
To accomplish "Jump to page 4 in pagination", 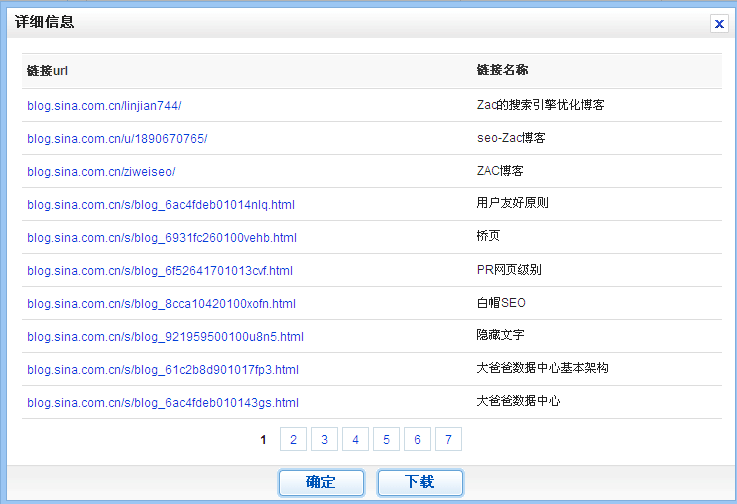I will click(x=355, y=439).
